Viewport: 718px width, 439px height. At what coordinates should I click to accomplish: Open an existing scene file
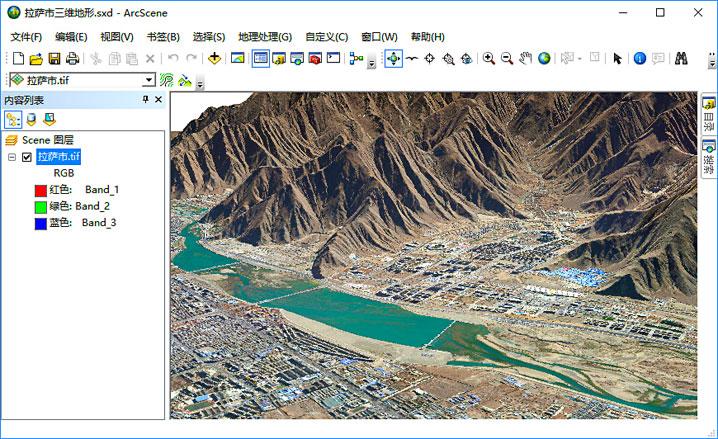coord(36,59)
